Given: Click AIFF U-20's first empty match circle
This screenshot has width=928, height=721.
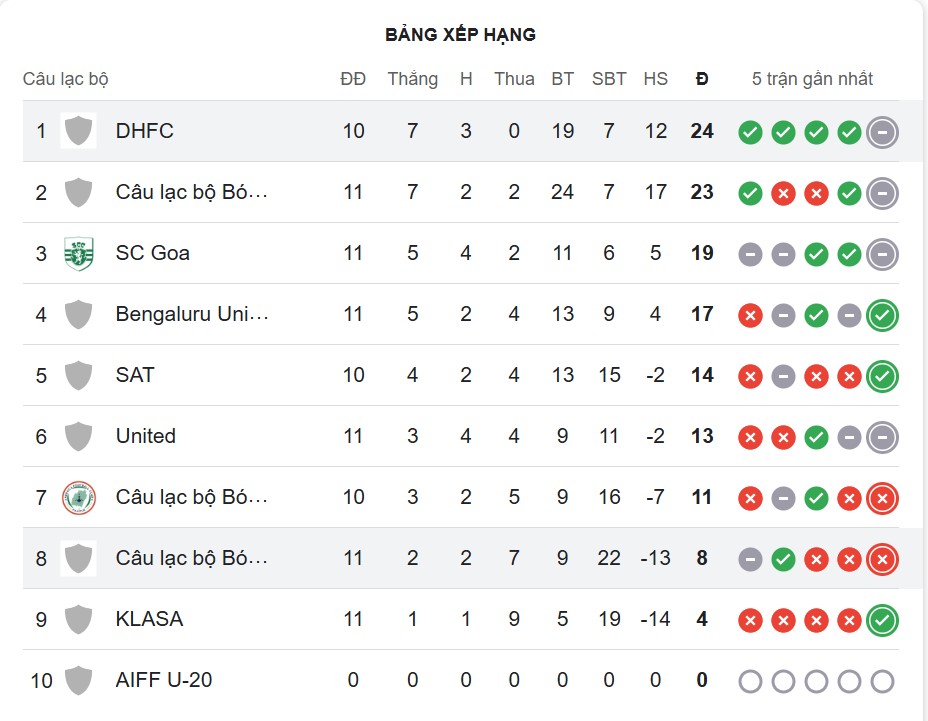Looking at the screenshot, I should (x=750, y=681).
